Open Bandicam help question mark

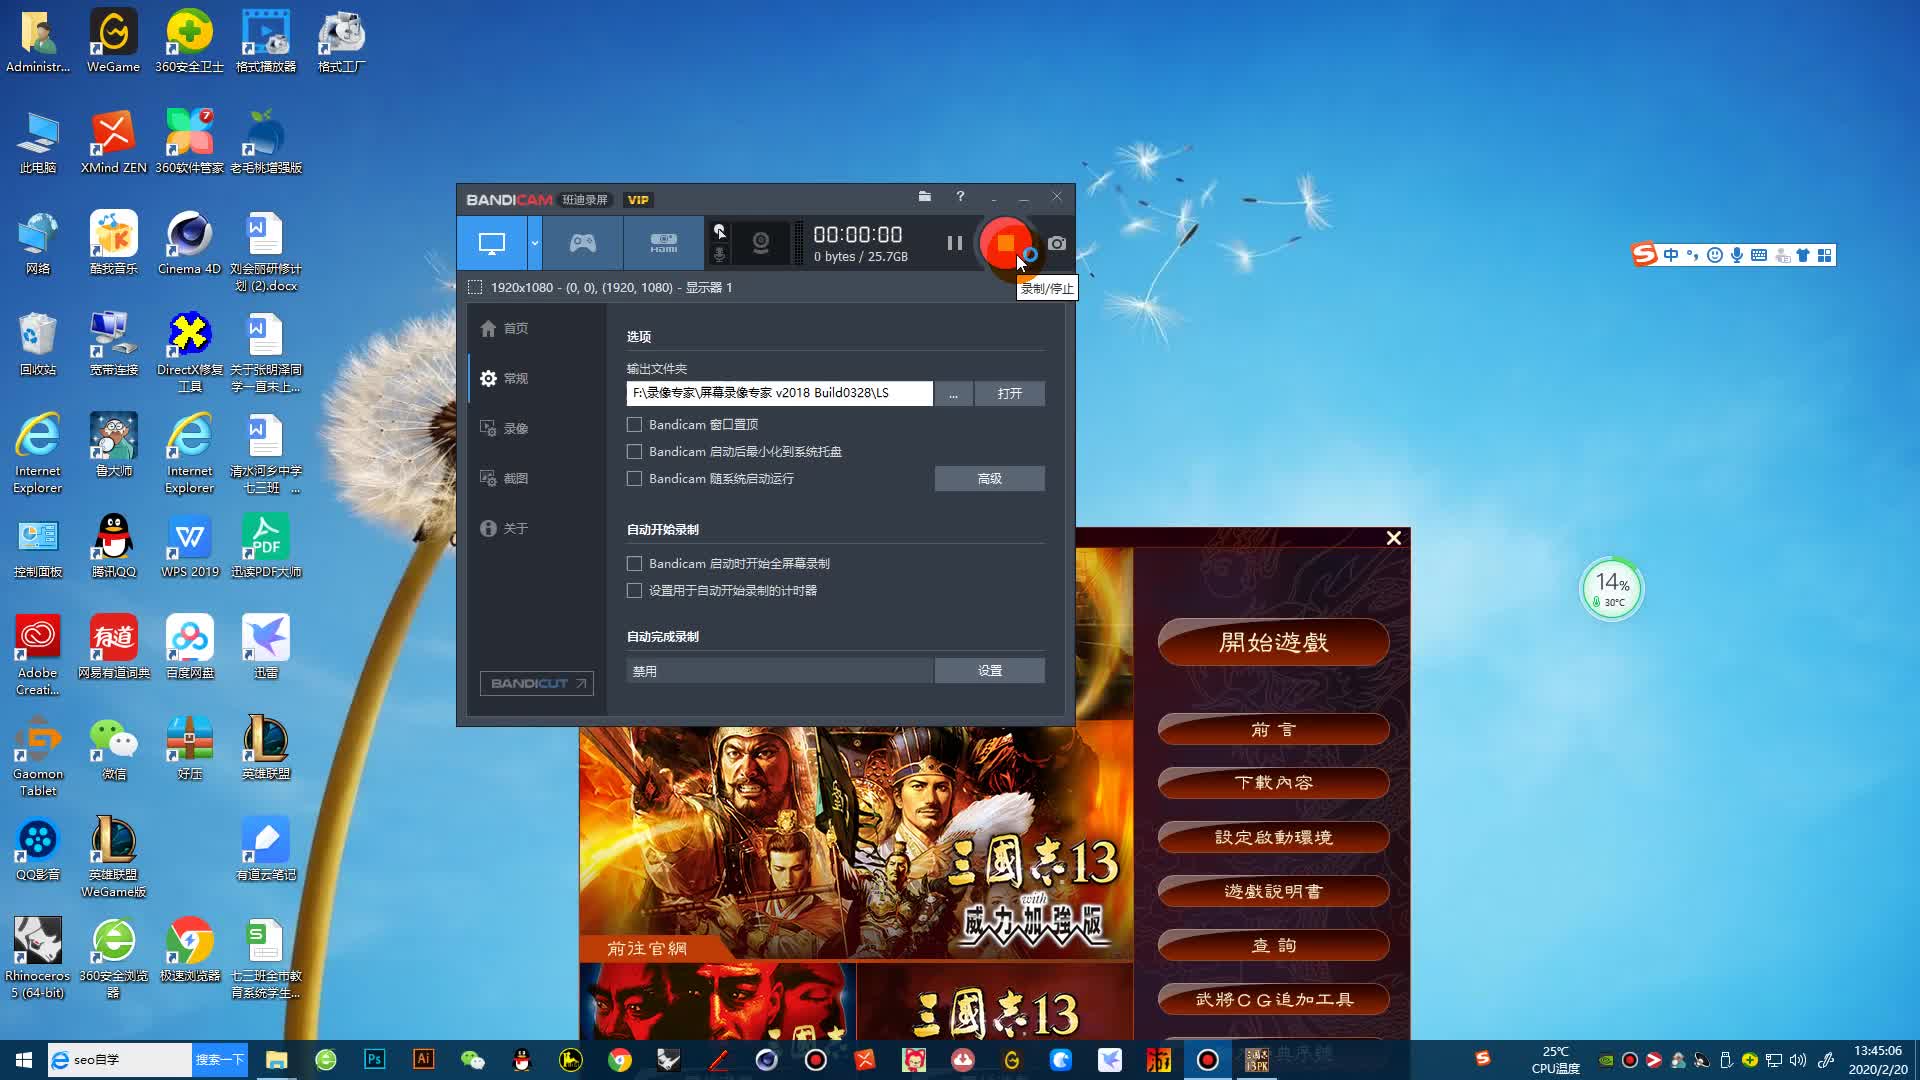point(960,197)
